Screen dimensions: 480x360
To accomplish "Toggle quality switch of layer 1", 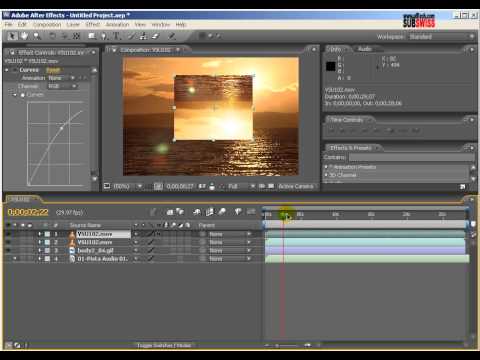I will (x=150, y=234).
